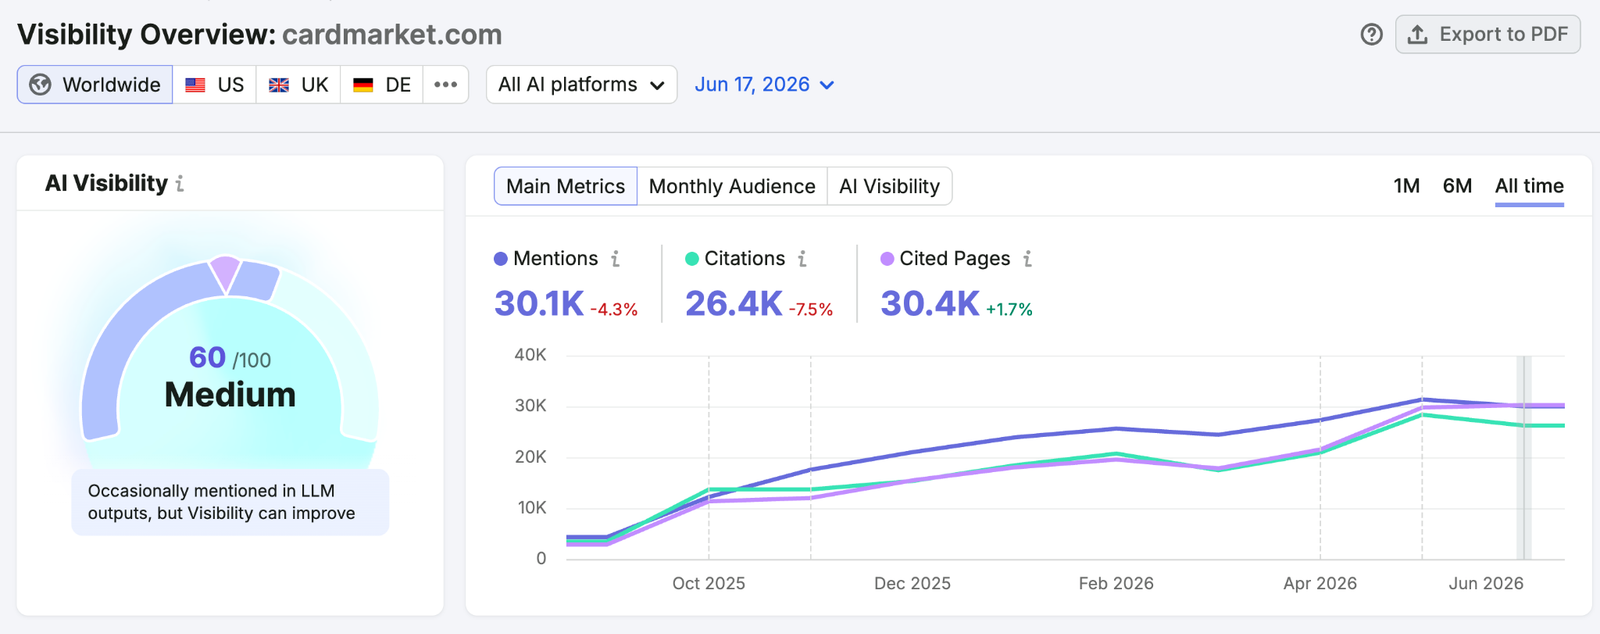Click the info icon beside Citations
This screenshot has height=634, width=1600.
[x=802, y=259]
